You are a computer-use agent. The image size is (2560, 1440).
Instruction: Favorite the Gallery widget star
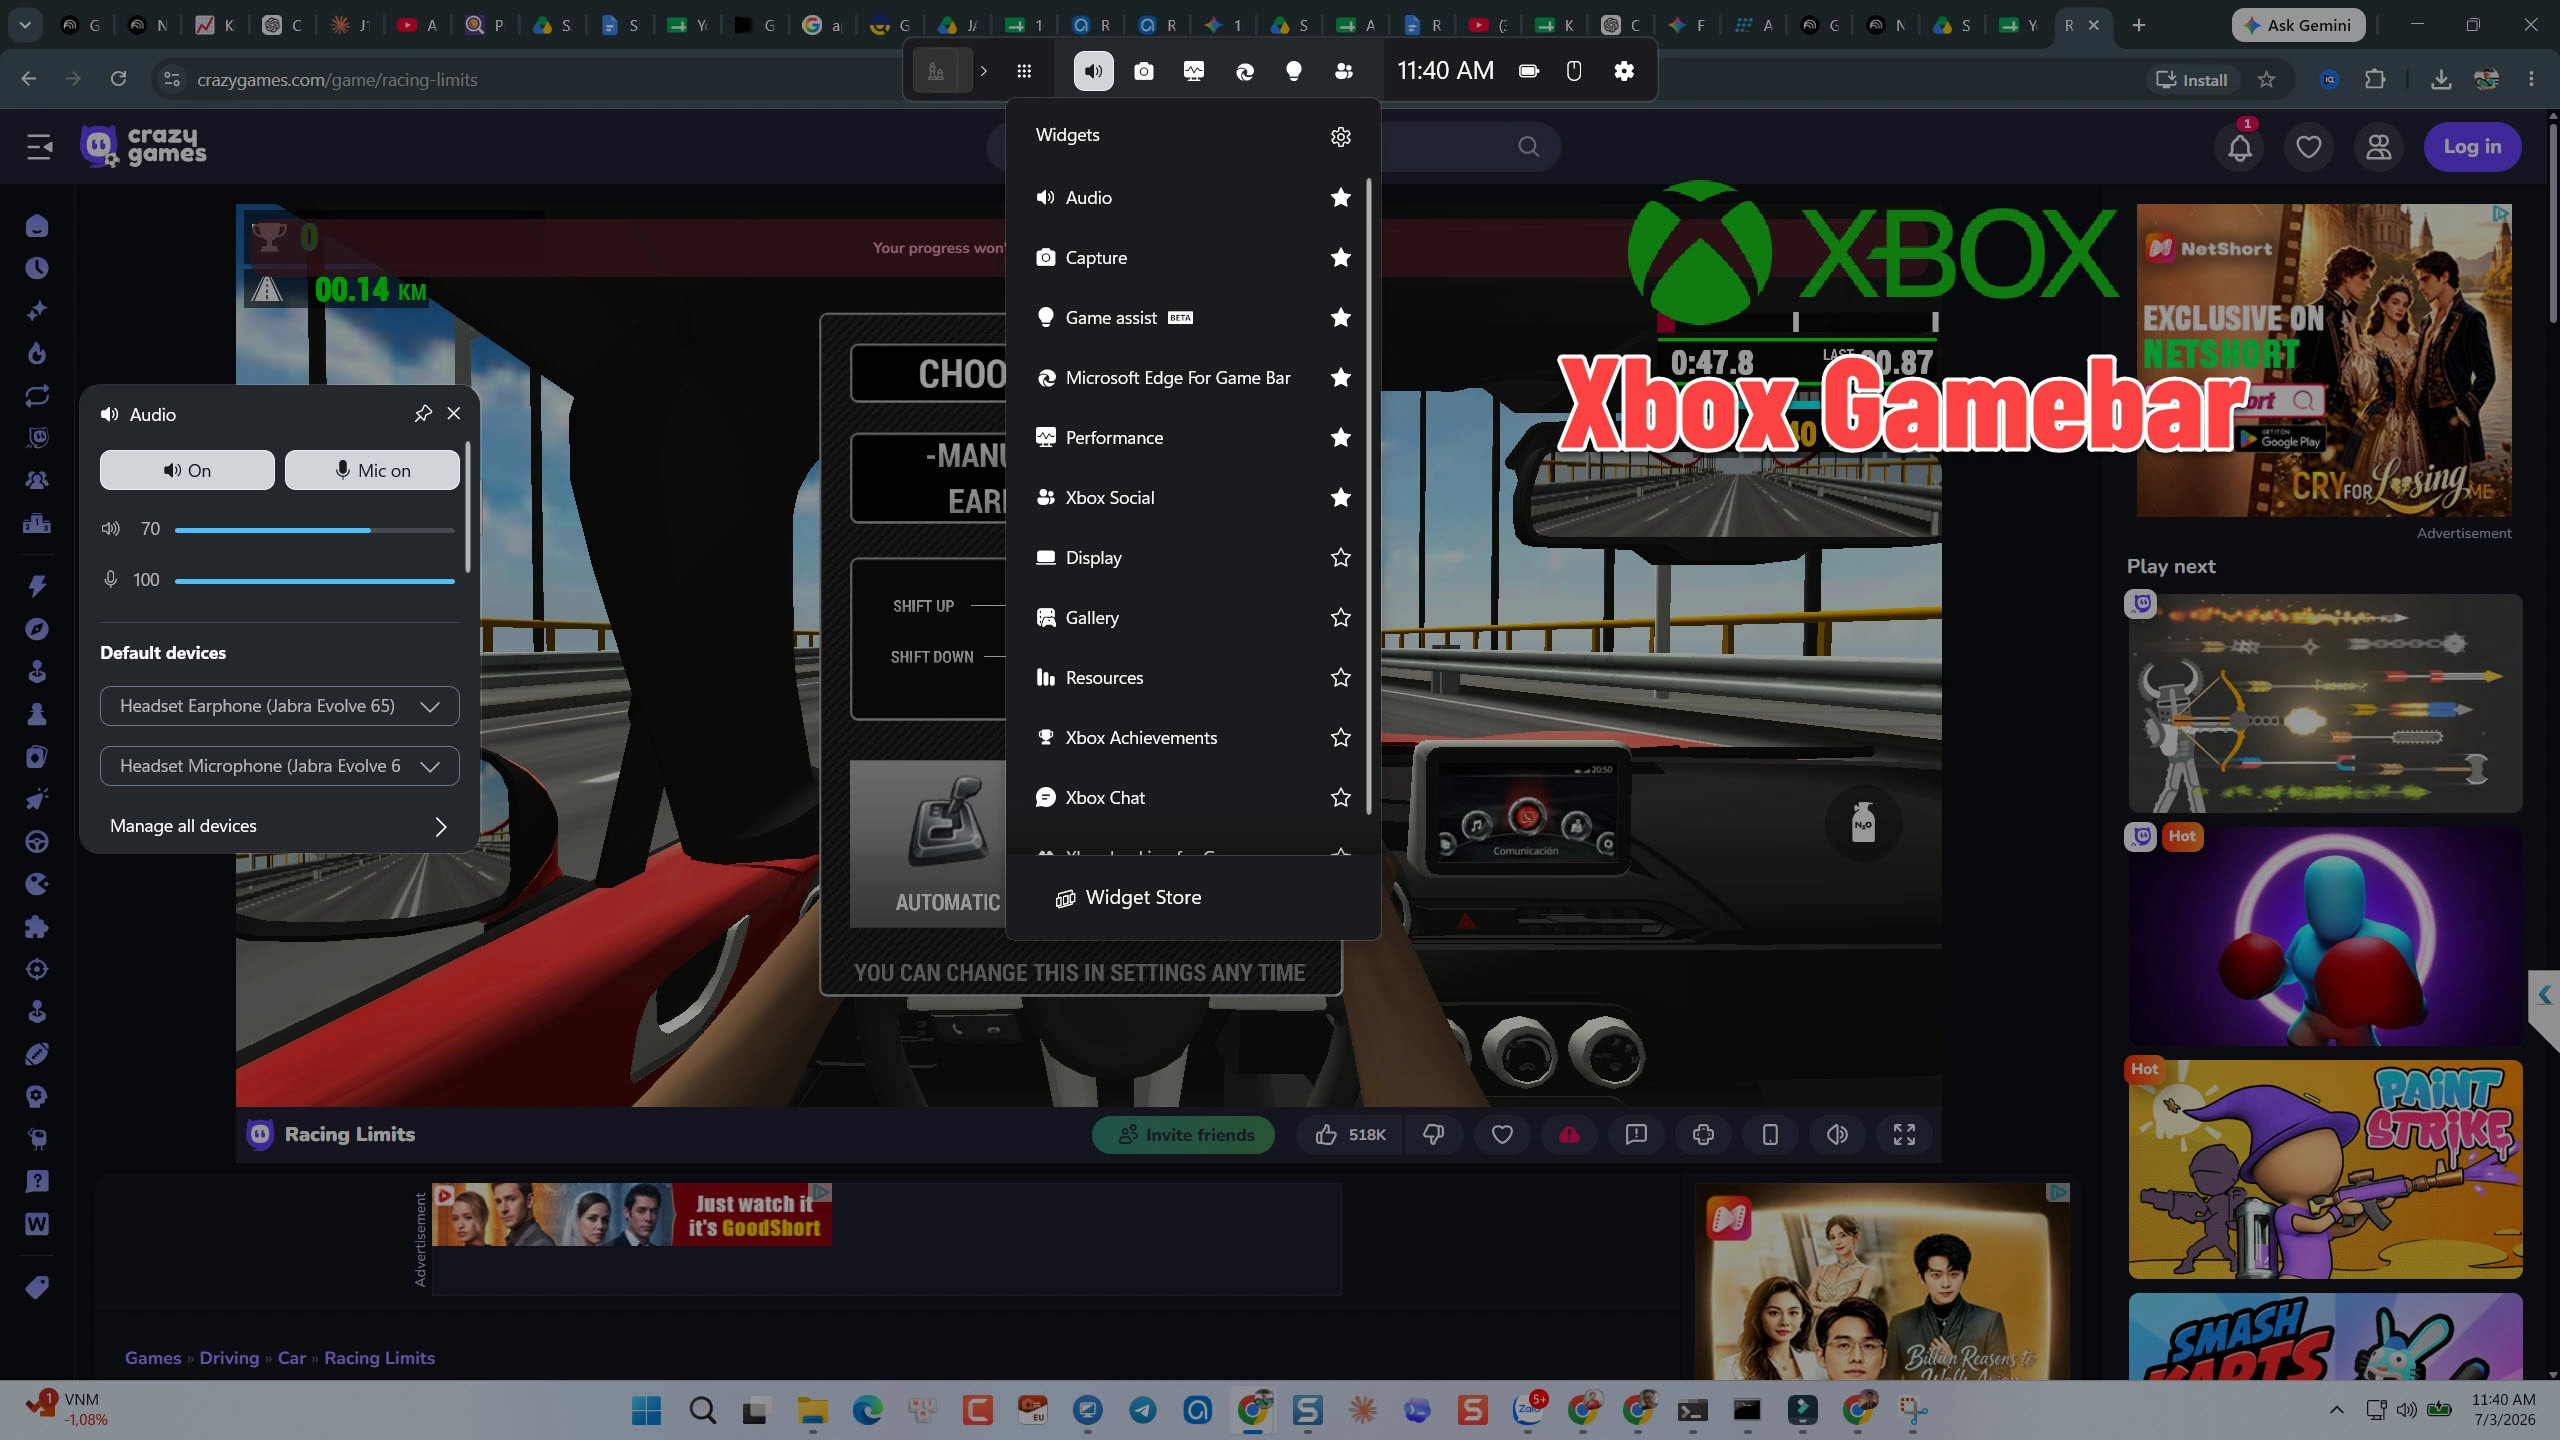coord(1341,618)
